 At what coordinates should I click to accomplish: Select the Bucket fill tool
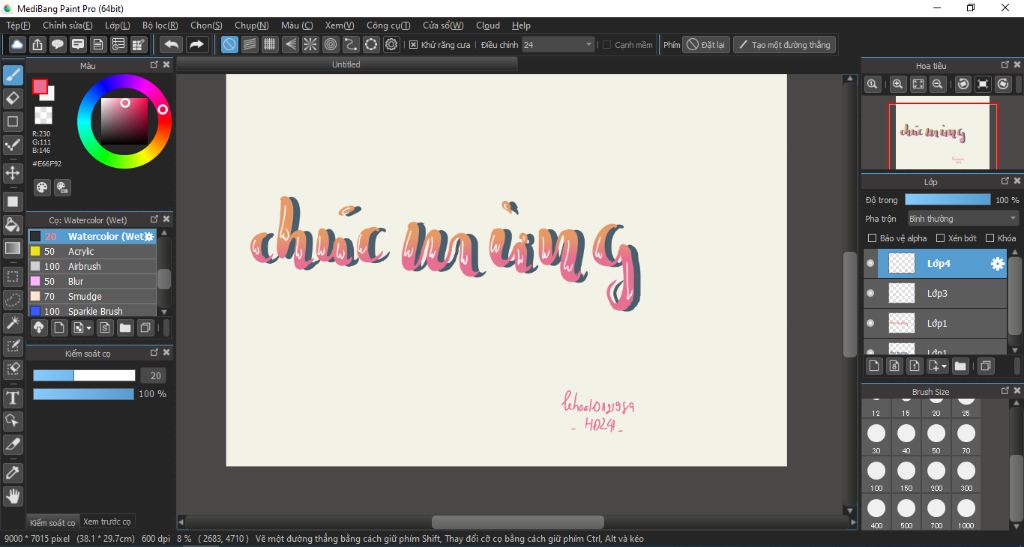coord(12,225)
